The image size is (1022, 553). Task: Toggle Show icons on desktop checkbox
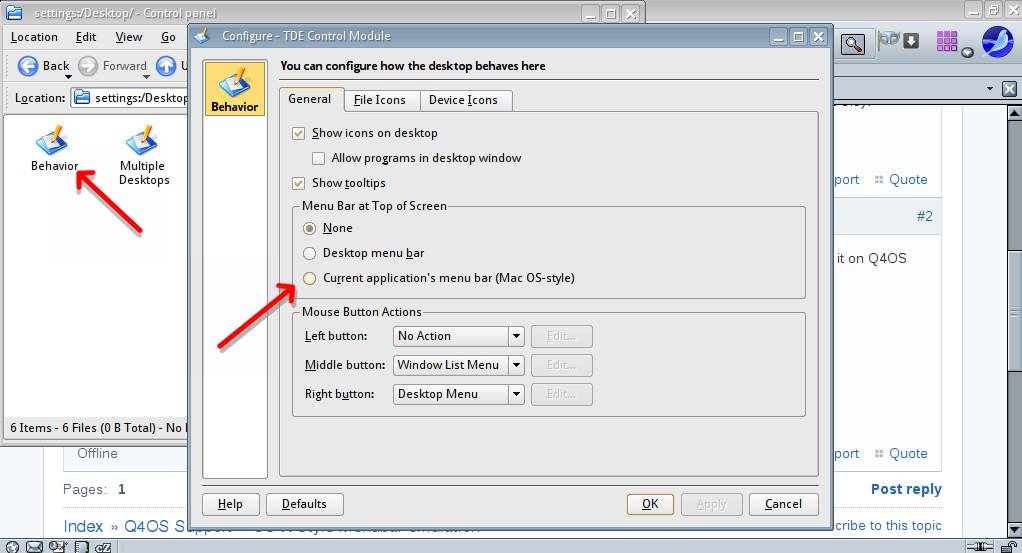[x=298, y=133]
